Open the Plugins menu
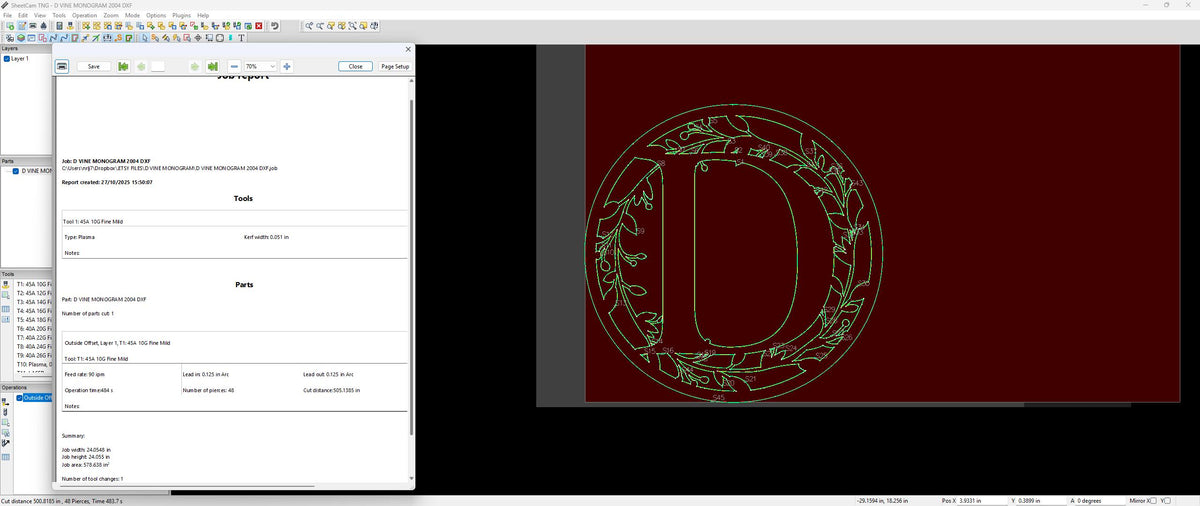Image resolution: width=1200 pixels, height=506 pixels. (182, 16)
